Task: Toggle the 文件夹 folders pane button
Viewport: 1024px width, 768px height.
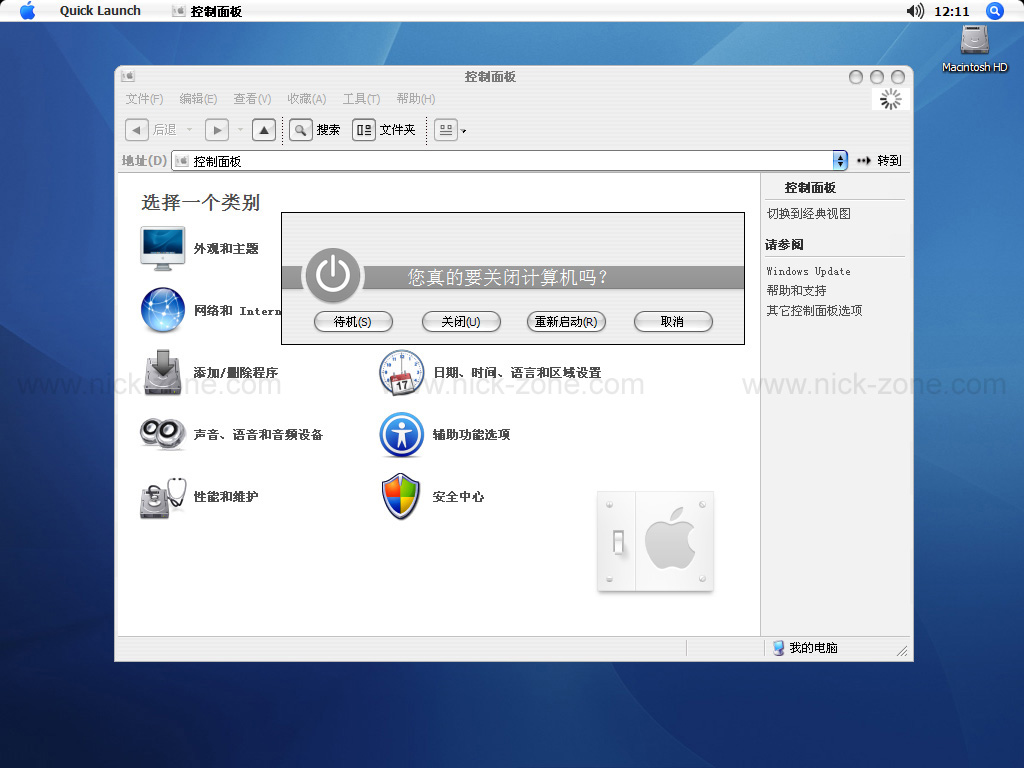Action: click(x=384, y=130)
